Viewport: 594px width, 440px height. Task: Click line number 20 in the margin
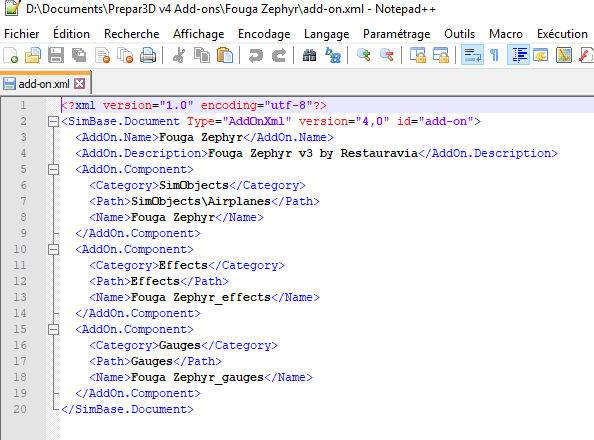tap(20, 409)
